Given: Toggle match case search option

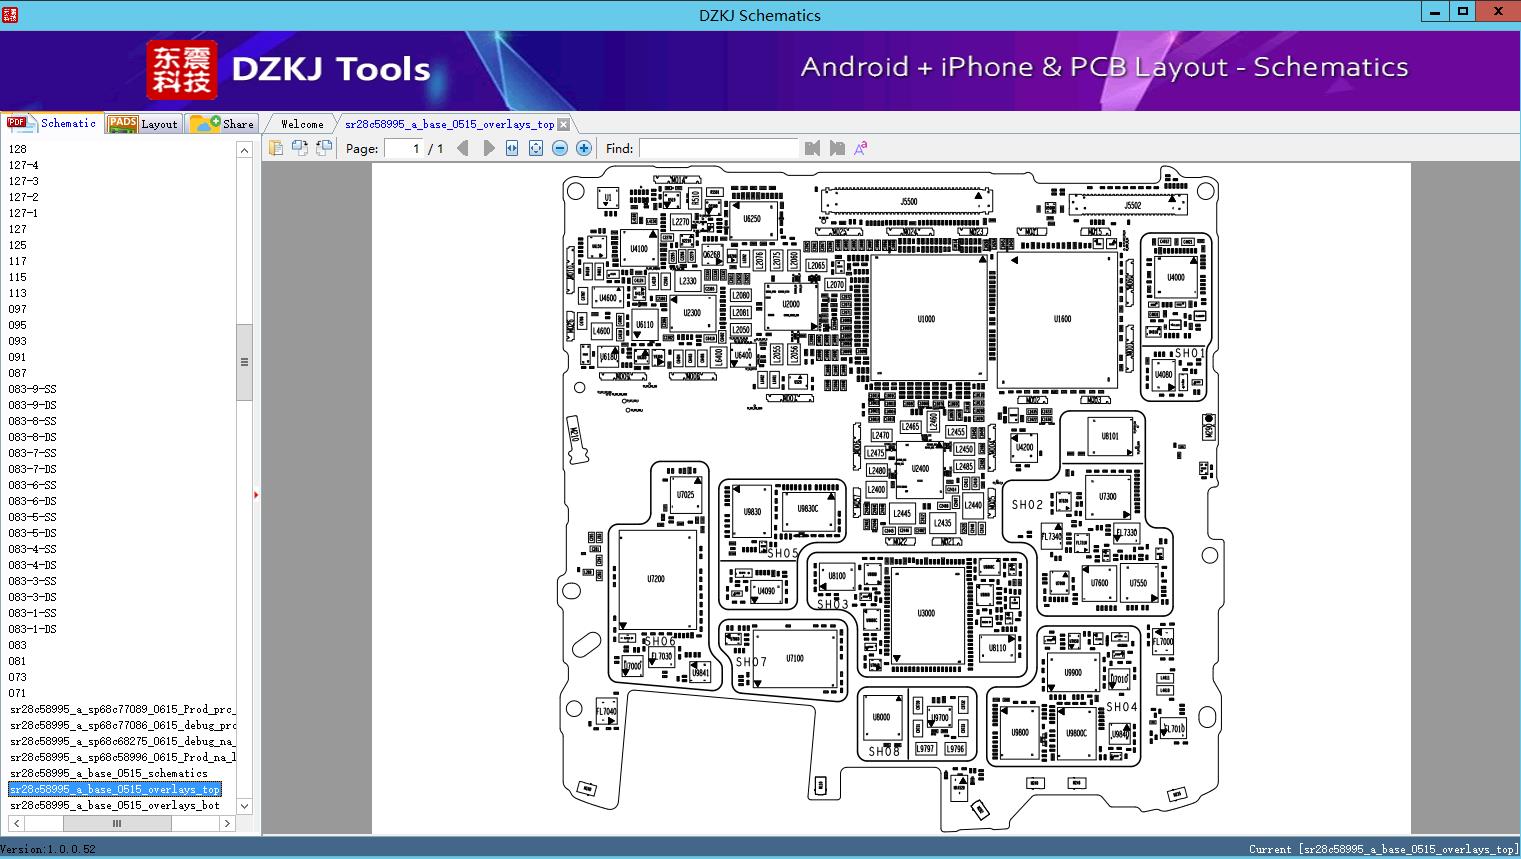Looking at the screenshot, I should tap(861, 148).
